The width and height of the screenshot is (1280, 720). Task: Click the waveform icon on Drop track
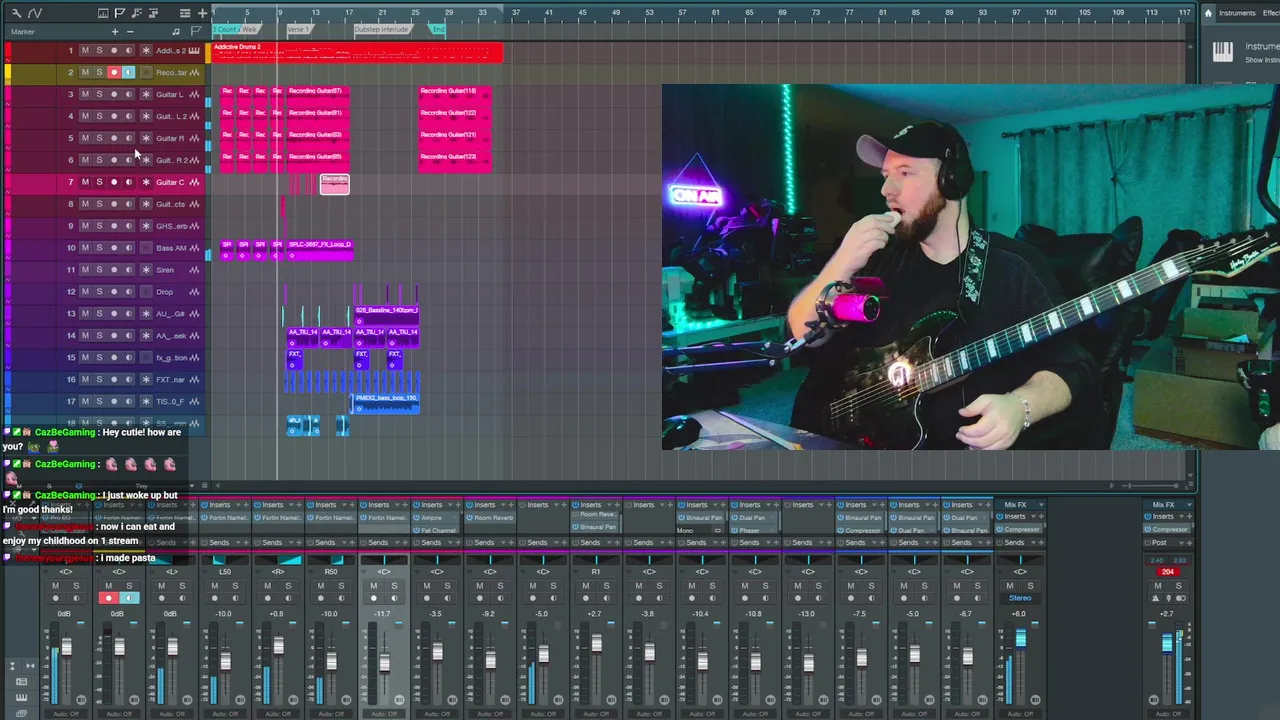click(194, 292)
